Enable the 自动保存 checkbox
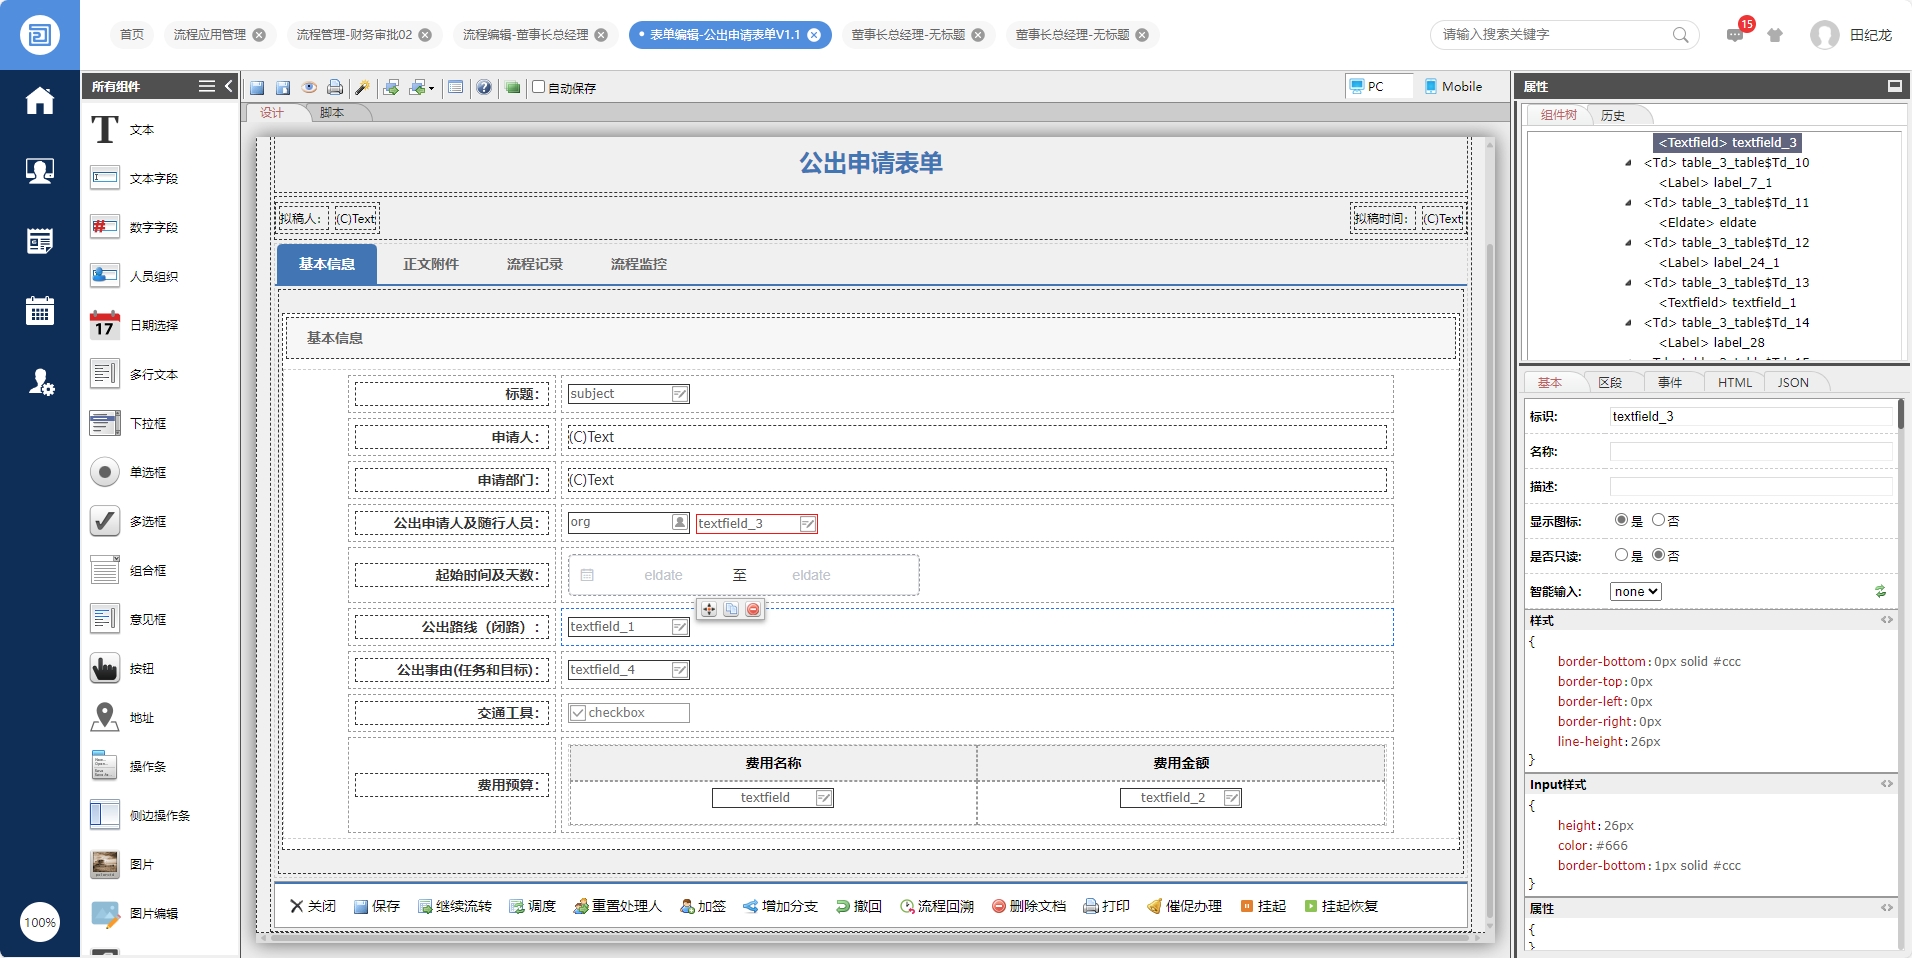 (539, 87)
